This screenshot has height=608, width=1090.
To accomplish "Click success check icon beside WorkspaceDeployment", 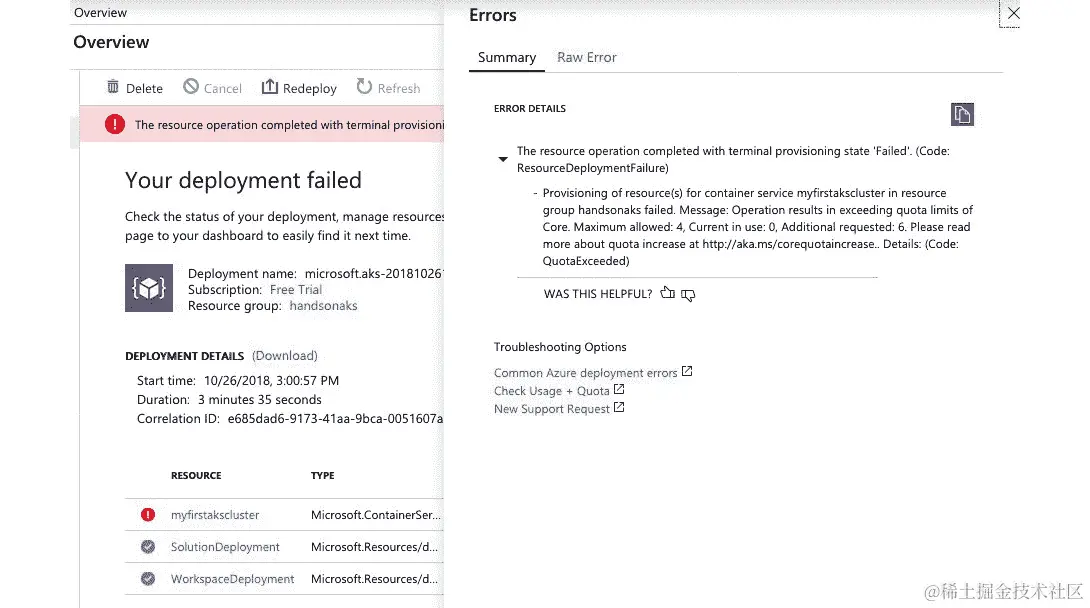I will pyautogui.click(x=148, y=579).
